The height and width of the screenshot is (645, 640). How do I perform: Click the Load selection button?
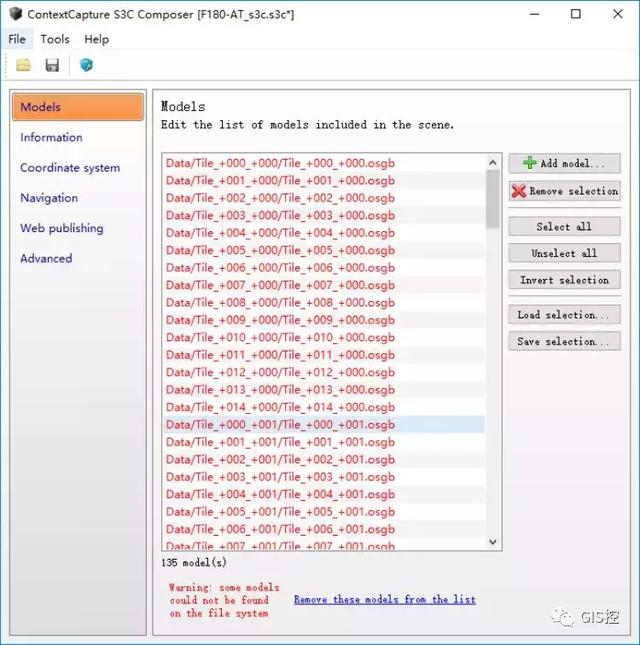coord(564,315)
